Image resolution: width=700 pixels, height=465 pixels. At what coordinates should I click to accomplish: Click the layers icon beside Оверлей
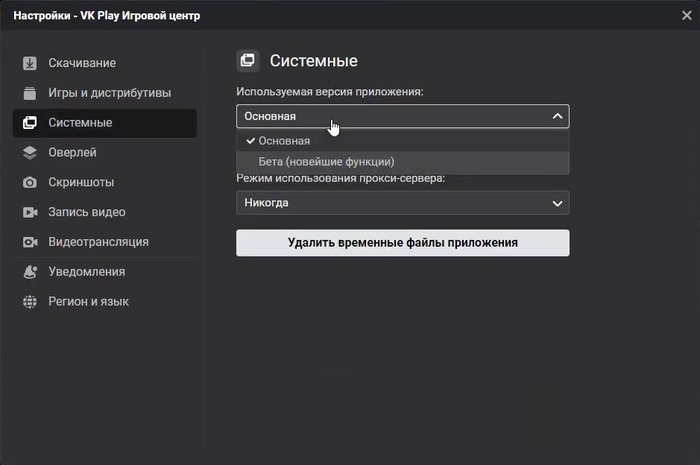(x=30, y=153)
